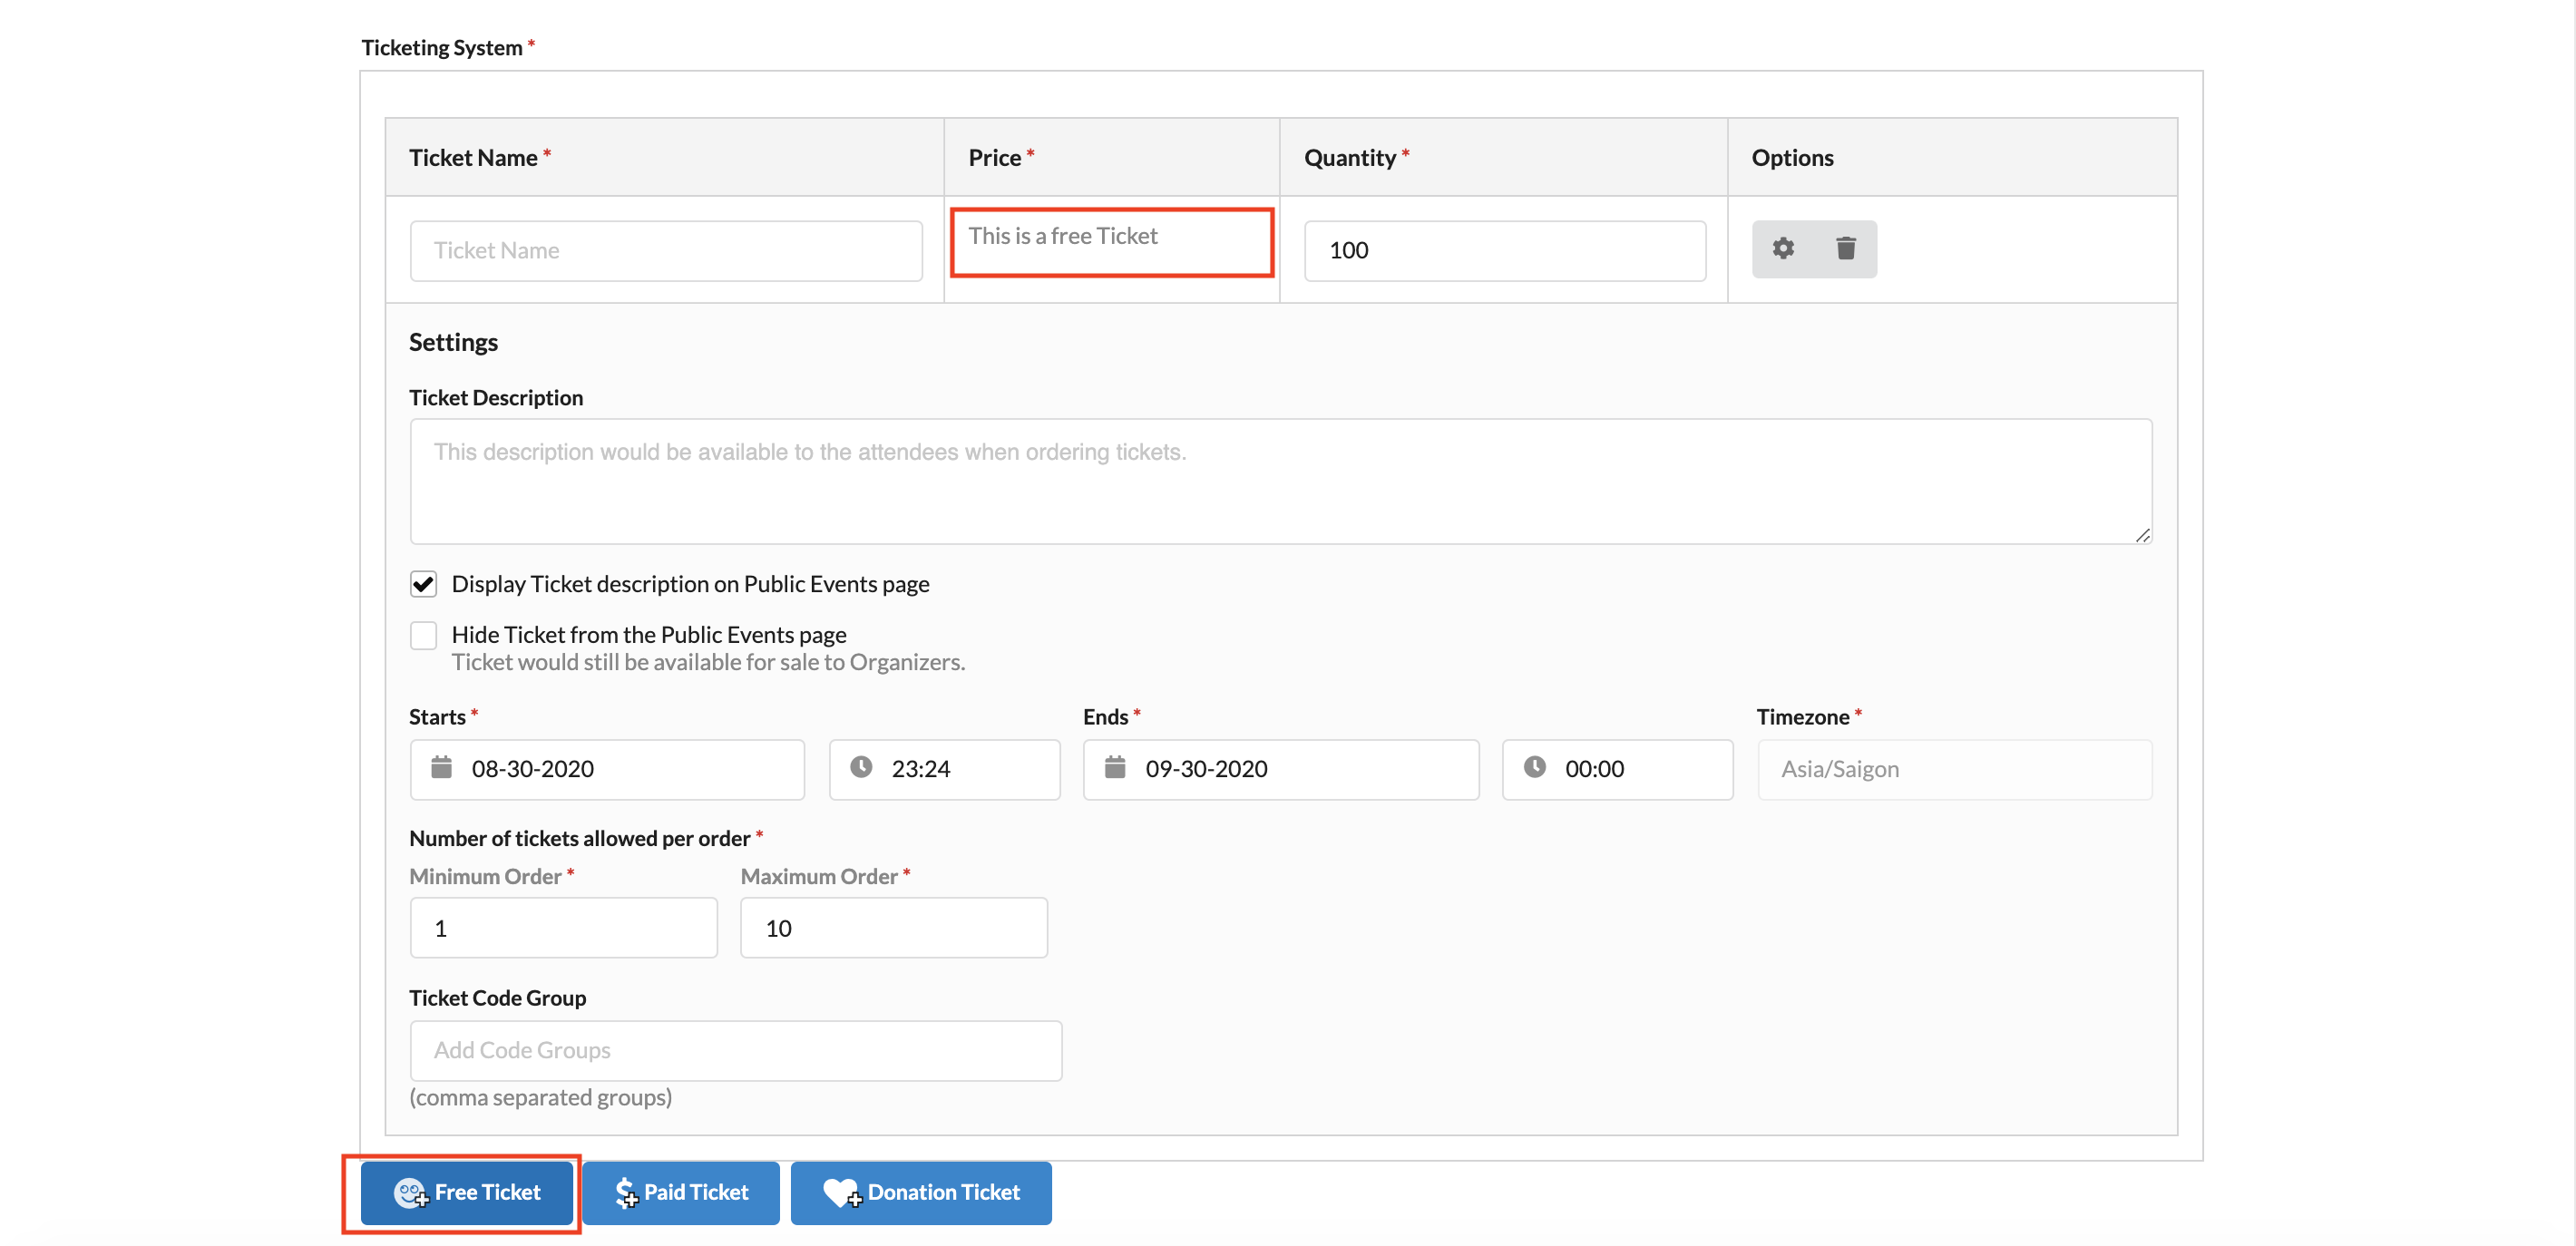The image size is (2576, 1246).
Task: Add a Donation Ticket
Action: coord(921,1192)
